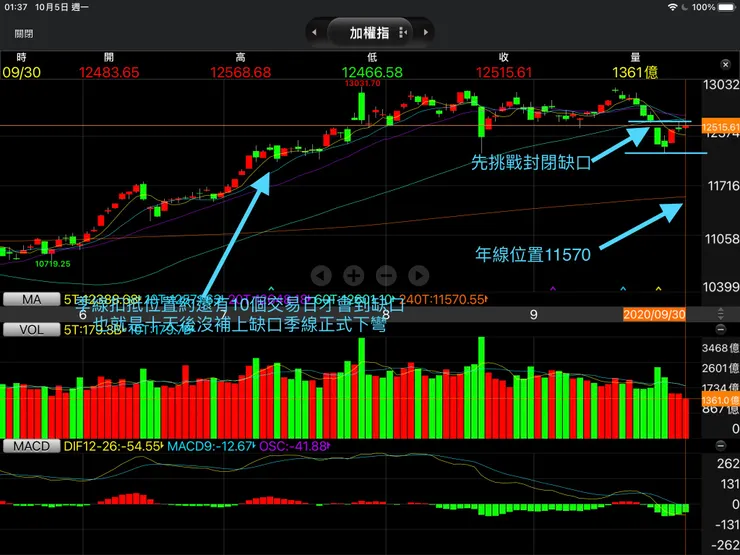Zoom out chart with minus button
This screenshot has height=555, width=740.
point(386,275)
